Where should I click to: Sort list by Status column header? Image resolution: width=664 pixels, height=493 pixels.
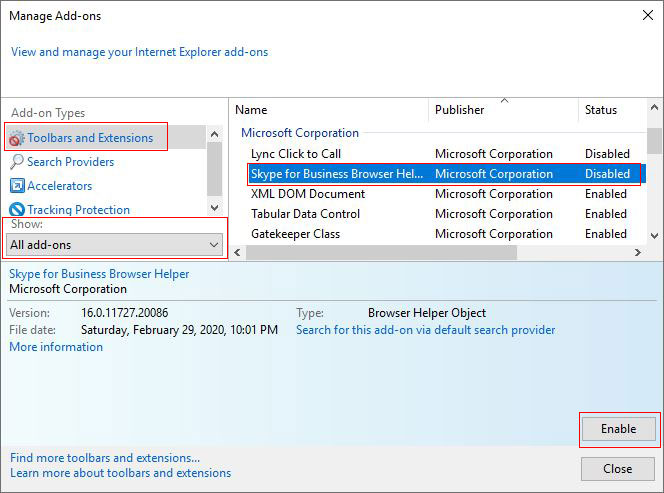(612, 110)
